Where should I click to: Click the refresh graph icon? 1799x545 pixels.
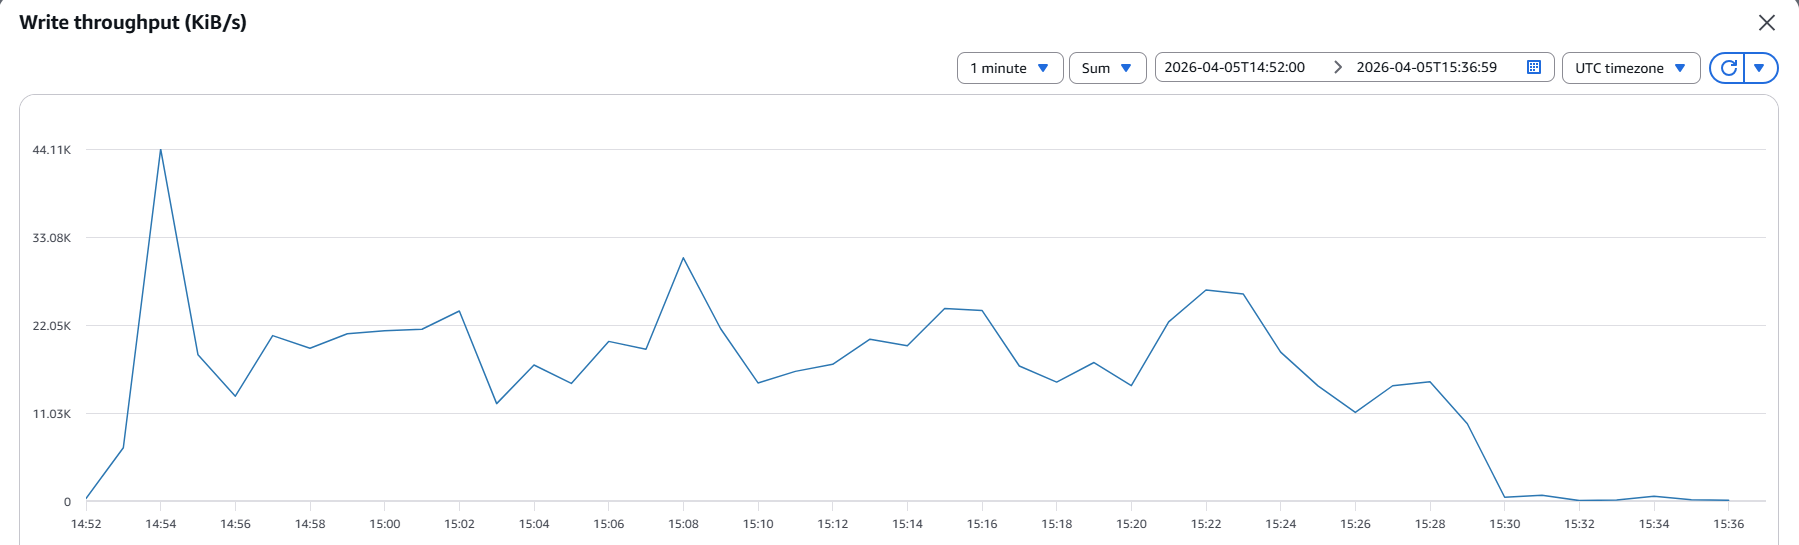pyautogui.click(x=1728, y=68)
